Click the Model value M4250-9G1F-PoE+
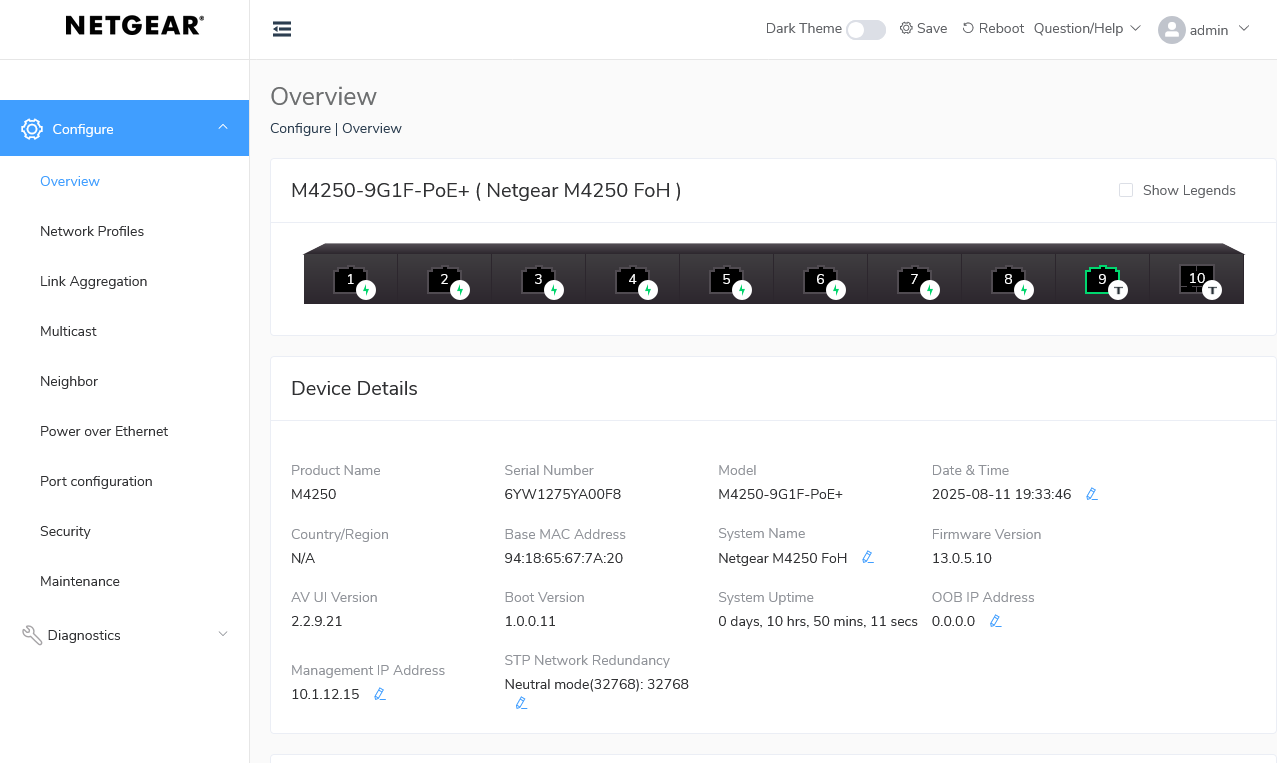This screenshot has width=1277, height=763. coord(781,494)
